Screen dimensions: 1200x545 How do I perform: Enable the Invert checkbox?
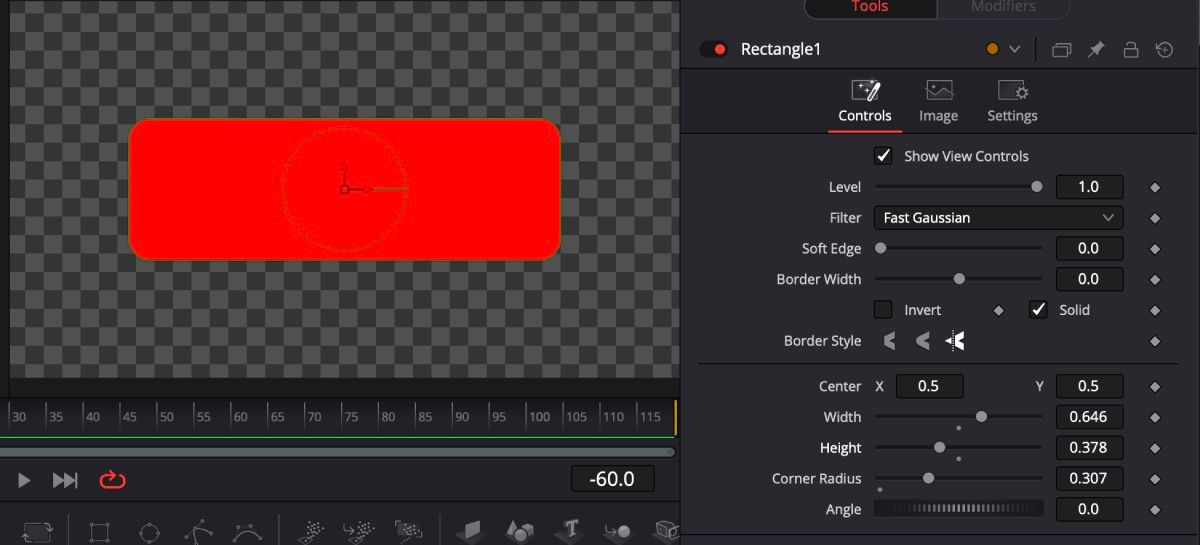tap(883, 310)
